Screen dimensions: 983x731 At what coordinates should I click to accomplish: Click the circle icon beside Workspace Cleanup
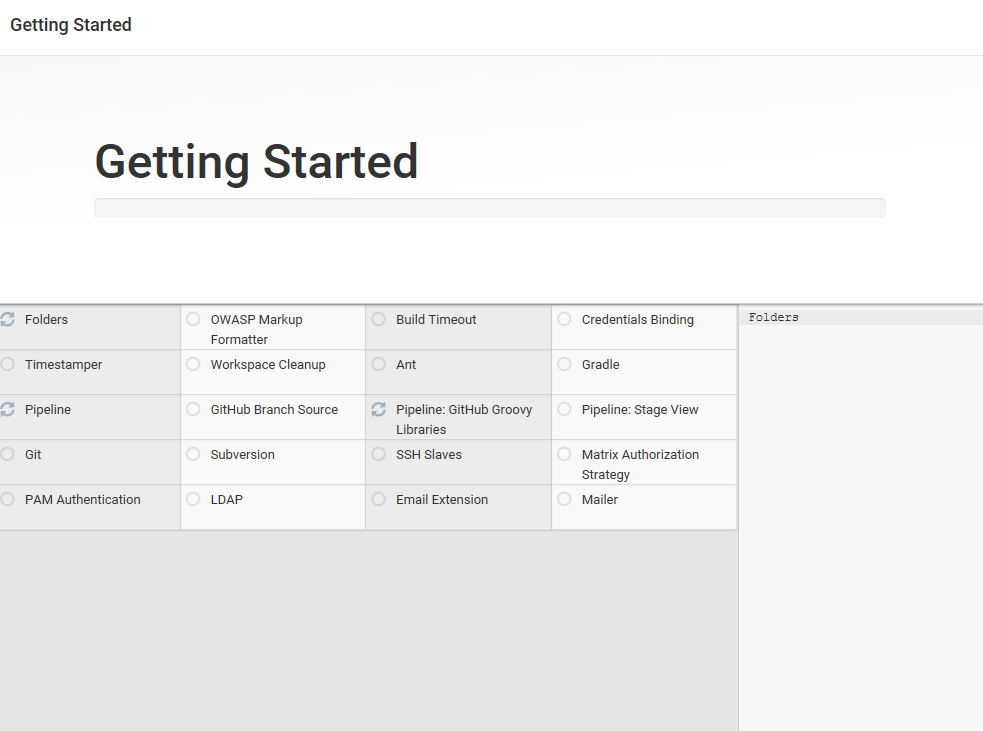pos(193,364)
